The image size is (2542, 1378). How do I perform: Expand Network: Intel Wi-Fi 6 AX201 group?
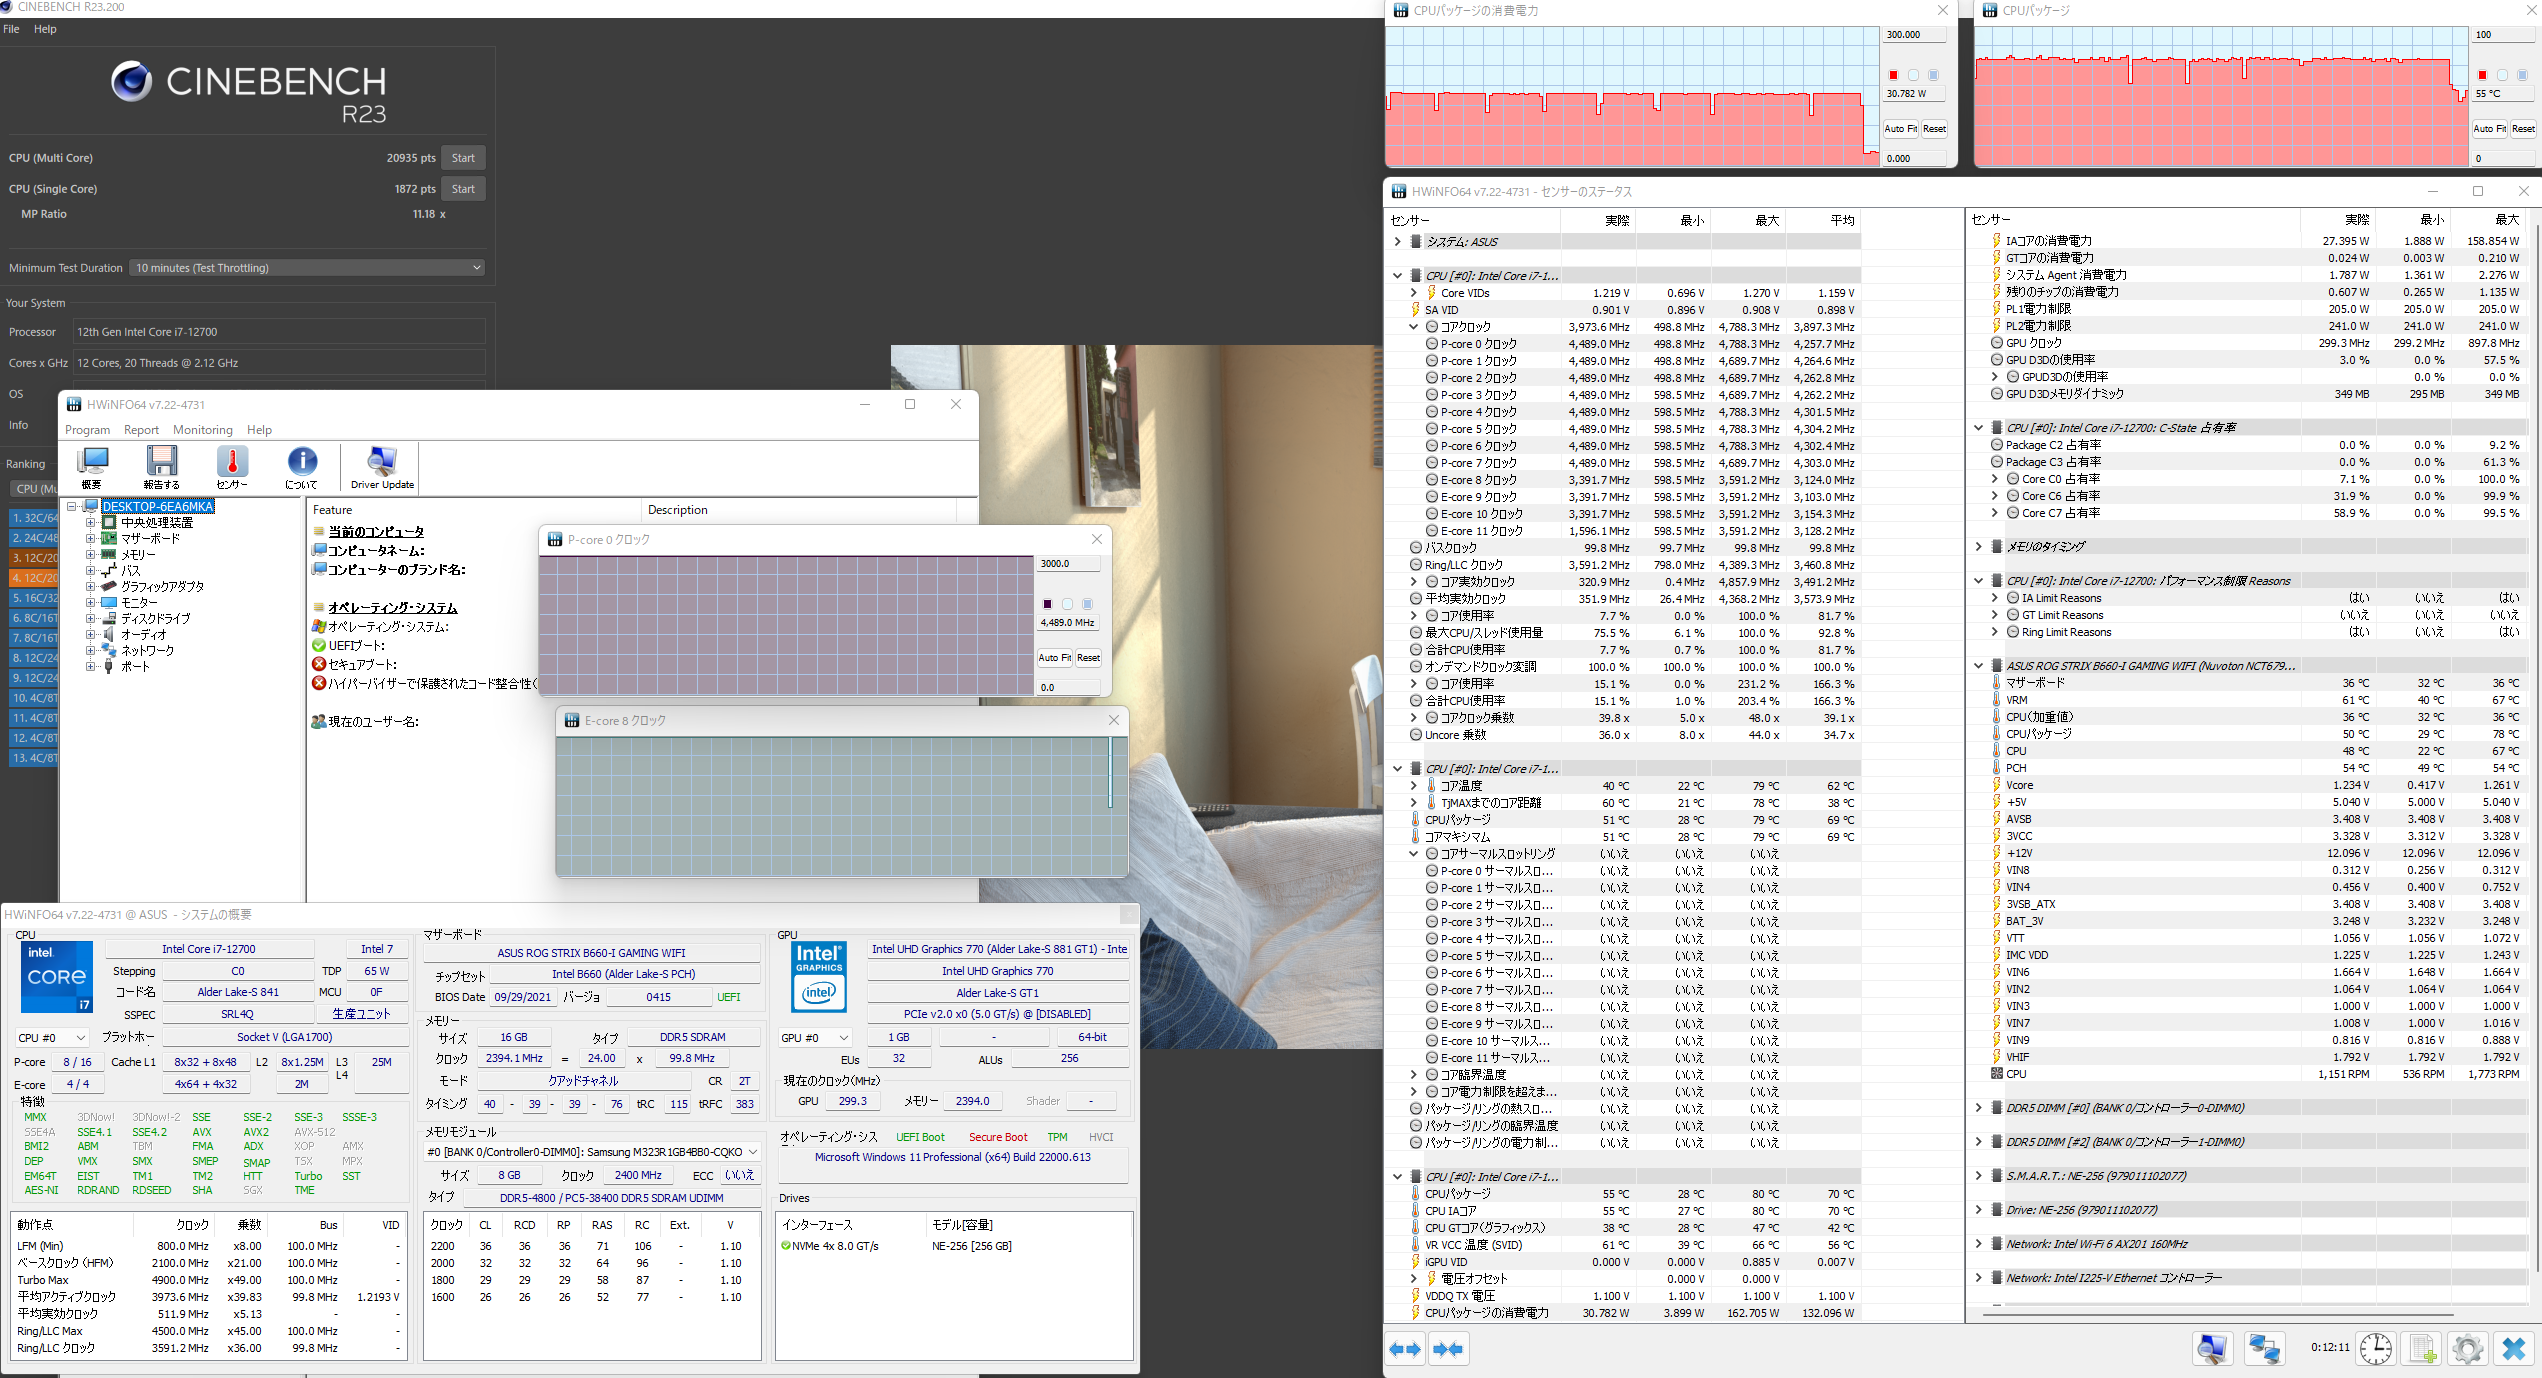[1978, 1244]
